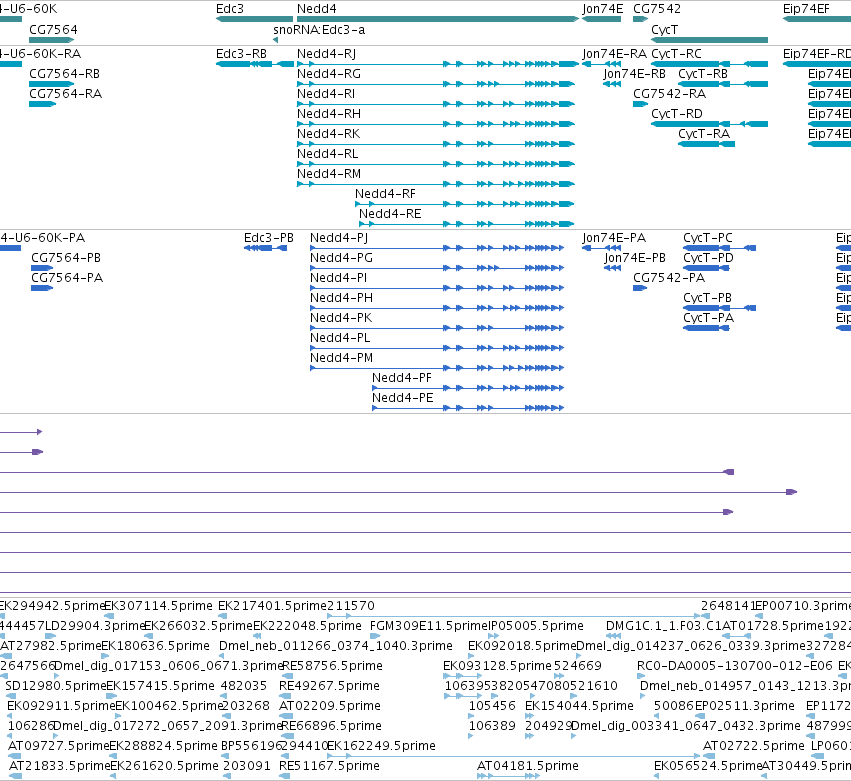The image size is (851, 781).
Task: Click the Nedd4-RF transcript label
Action: 385,194
